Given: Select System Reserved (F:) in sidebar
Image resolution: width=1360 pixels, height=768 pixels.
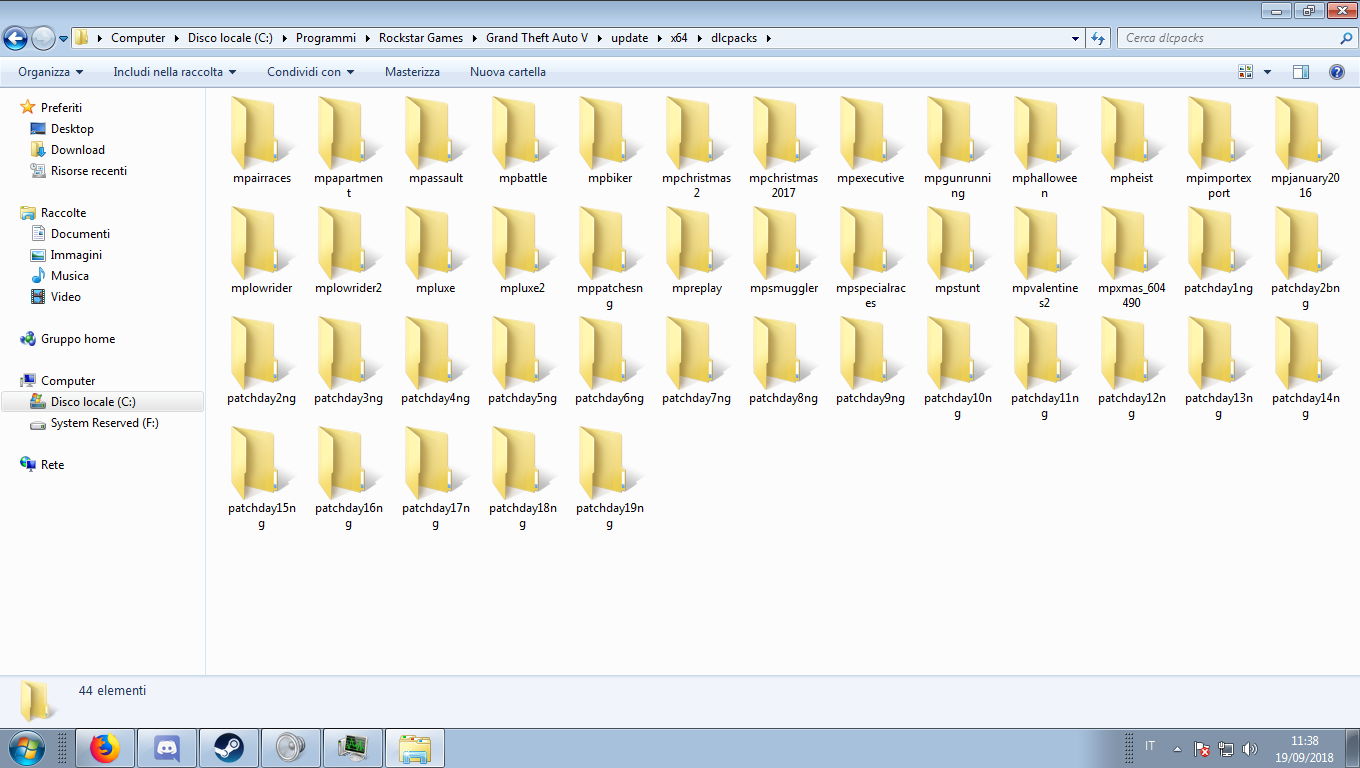Looking at the screenshot, I should [104, 423].
